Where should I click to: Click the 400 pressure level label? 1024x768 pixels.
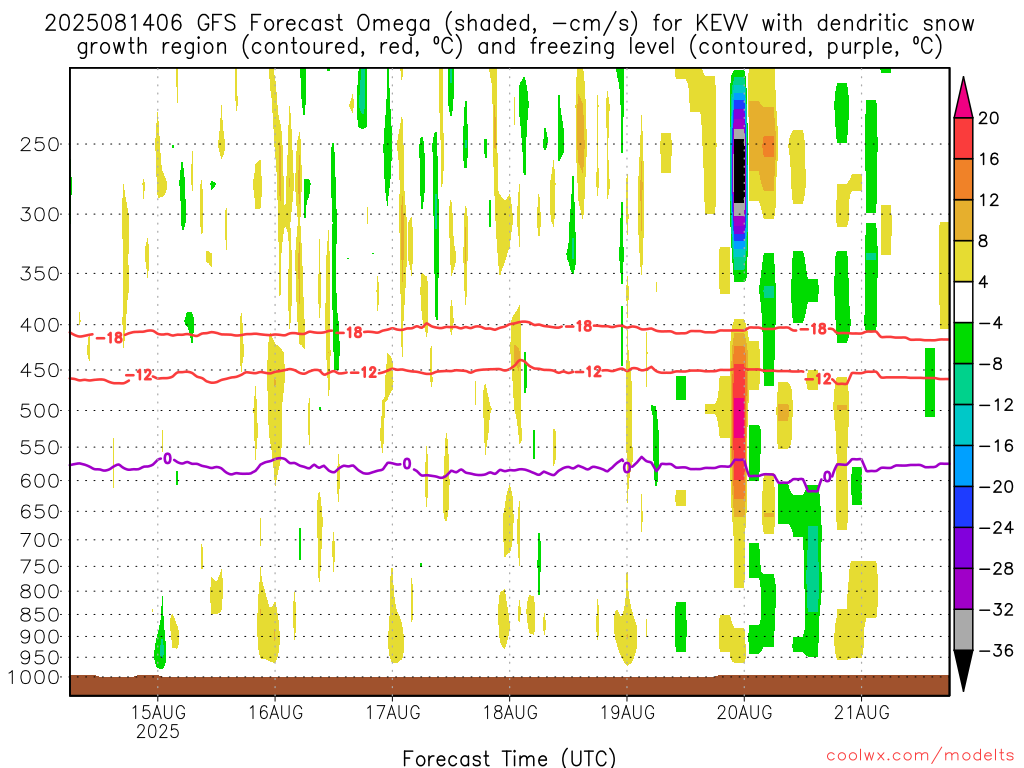[x=40, y=325]
